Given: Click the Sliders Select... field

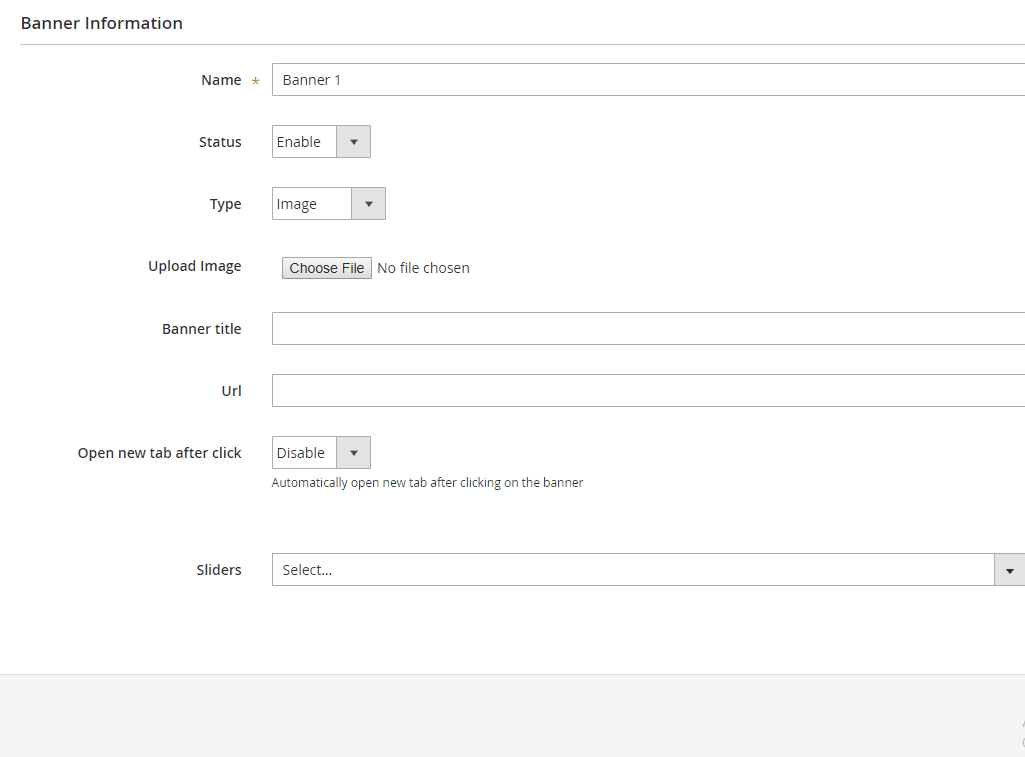Looking at the screenshot, I should tap(632, 570).
